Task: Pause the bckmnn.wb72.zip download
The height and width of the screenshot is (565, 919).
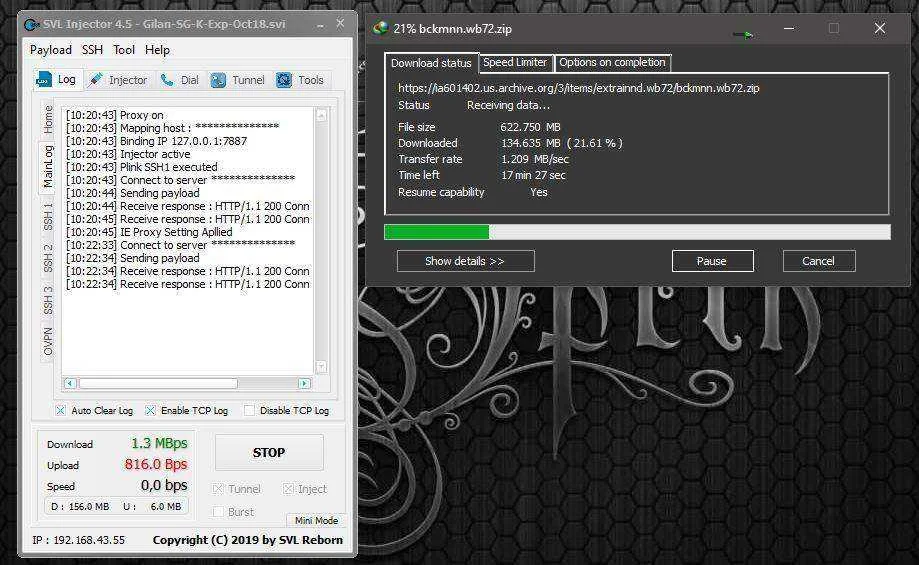Action: [x=712, y=261]
